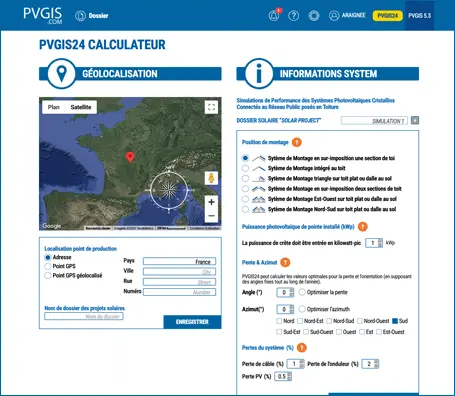Screen dimensions: 455x396
Task: Click the ENREGISTRER button
Action: (192, 322)
